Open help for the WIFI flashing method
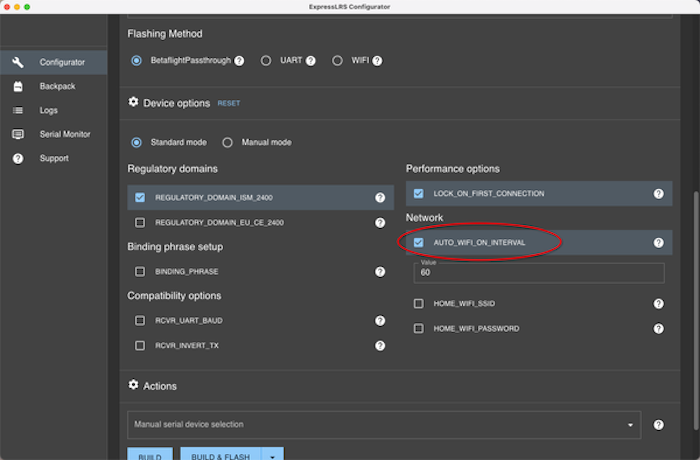700x460 pixels. click(377, 61)
